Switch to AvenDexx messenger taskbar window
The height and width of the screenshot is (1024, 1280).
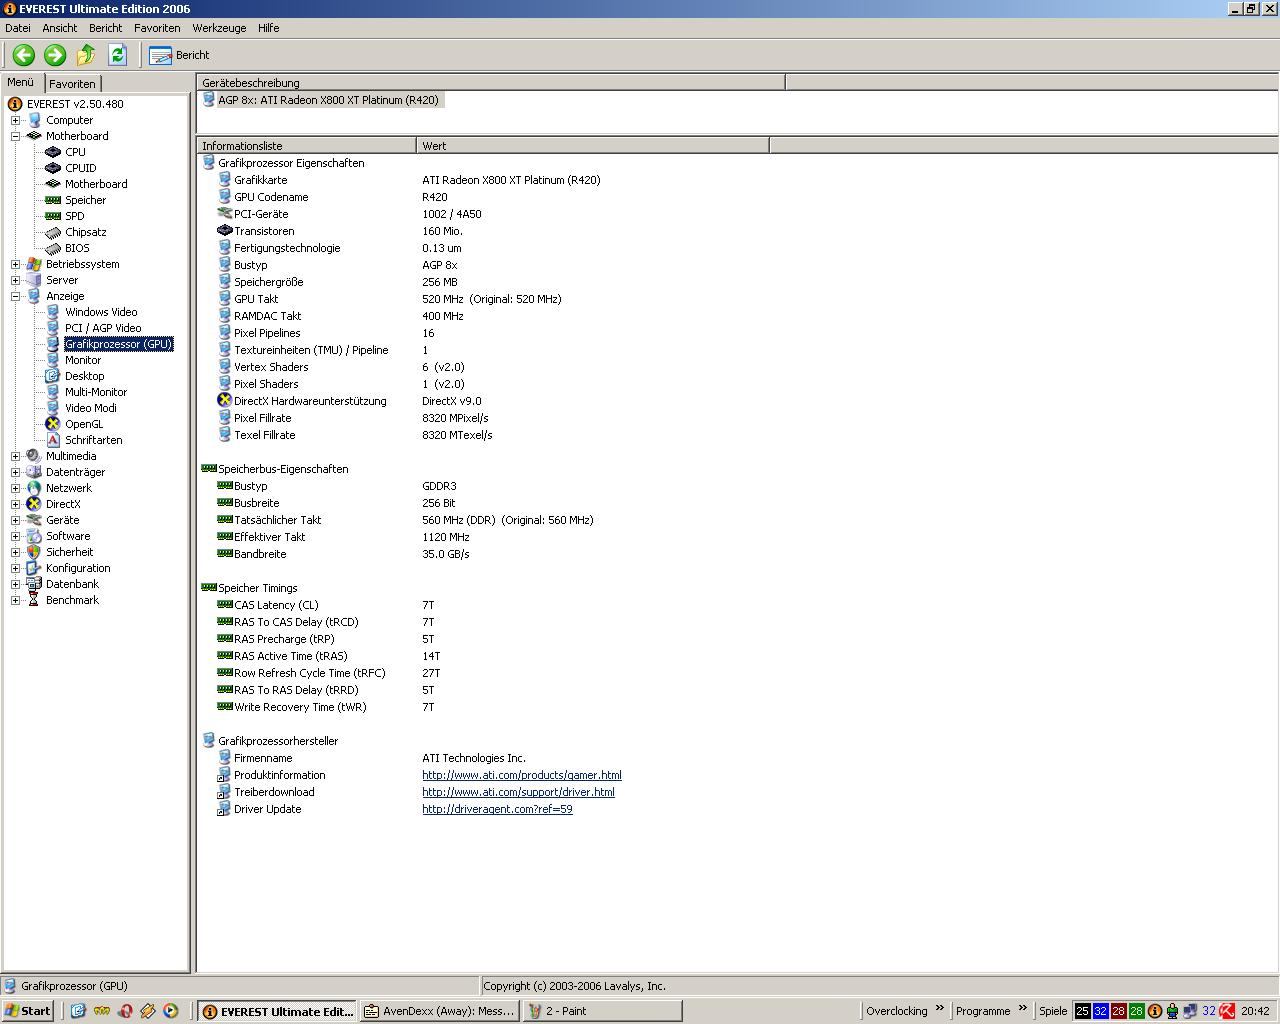[x=440, y=1011]
